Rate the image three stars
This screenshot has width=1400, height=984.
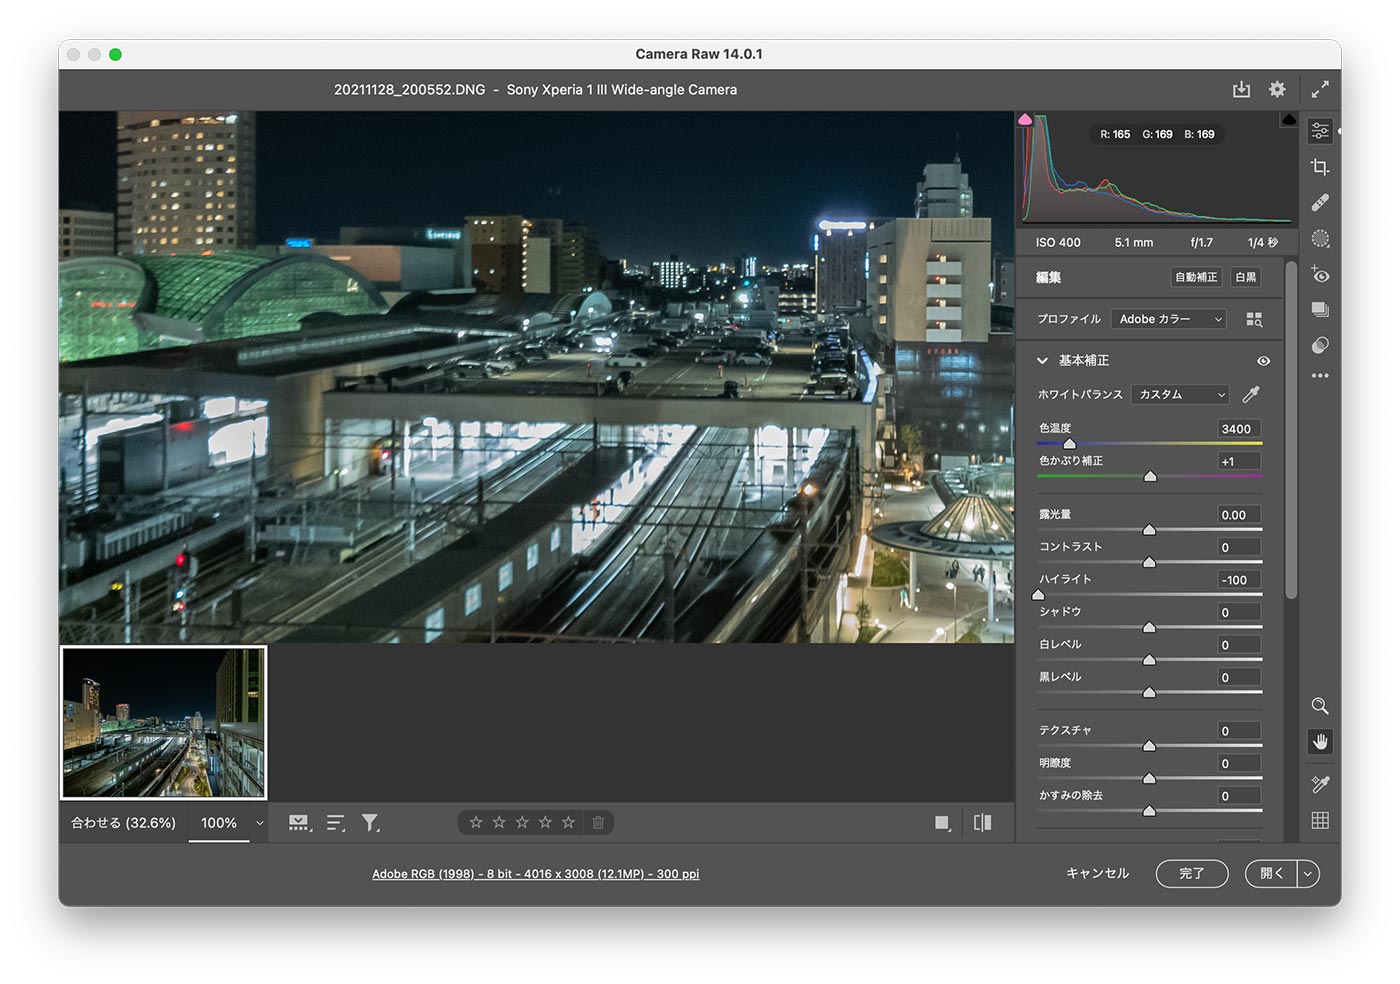[x=522, y=822]
